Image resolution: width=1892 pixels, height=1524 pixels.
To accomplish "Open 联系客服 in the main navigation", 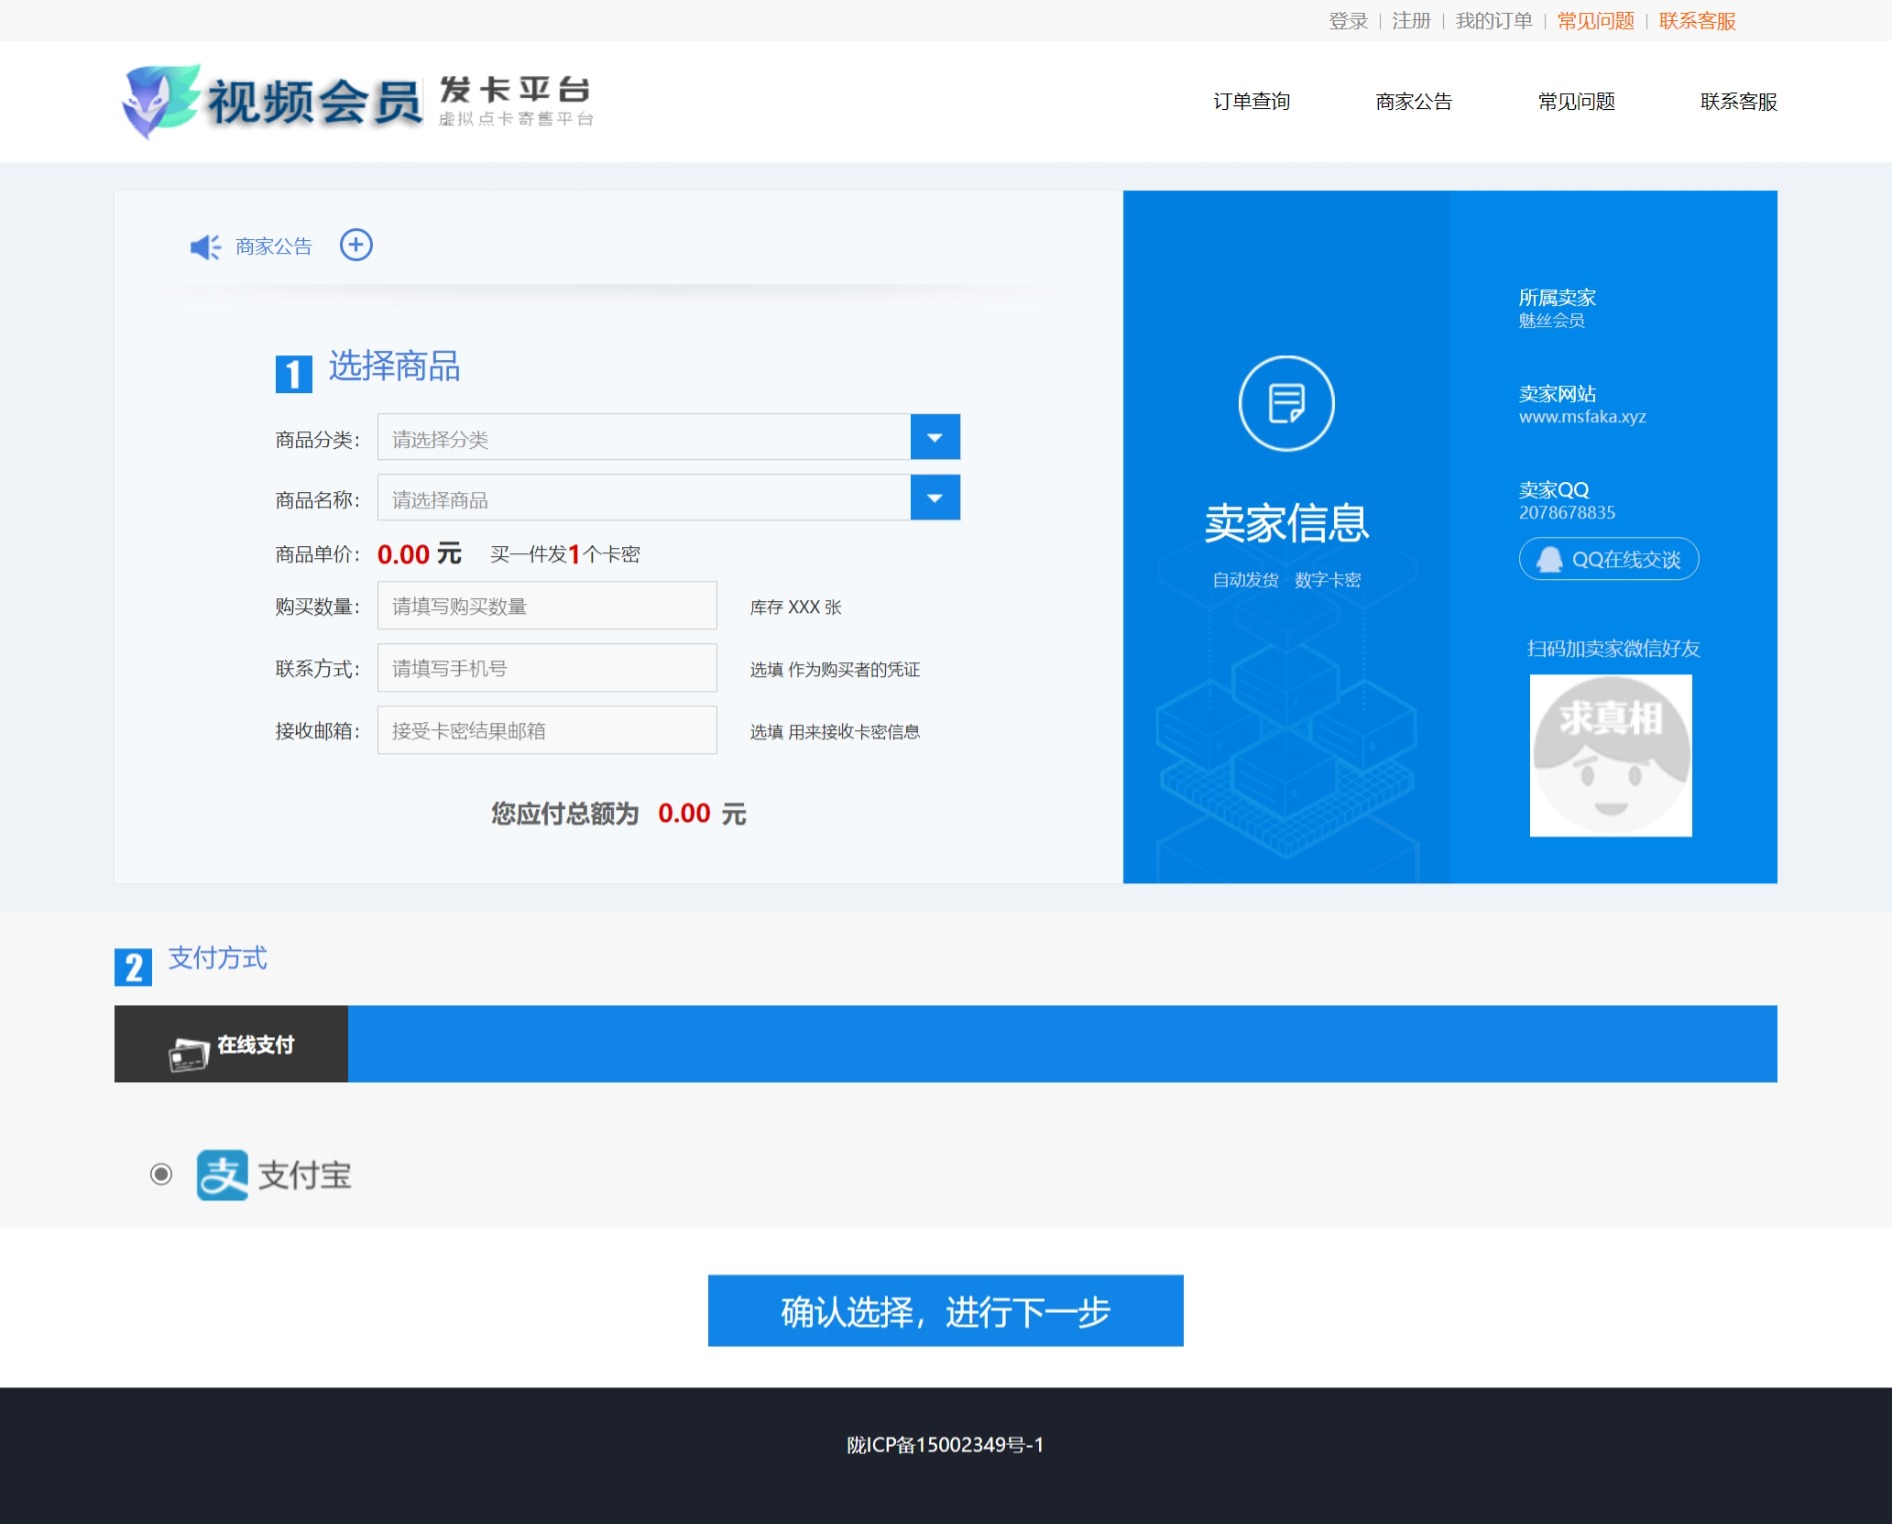I will tap(1738, 101).
